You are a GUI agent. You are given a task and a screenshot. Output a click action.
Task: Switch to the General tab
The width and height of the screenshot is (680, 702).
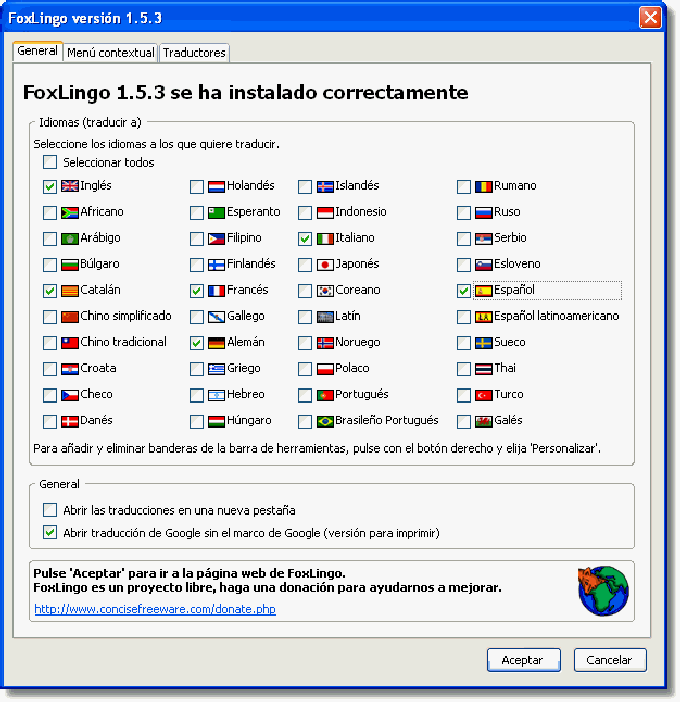[x=38, y=51]
